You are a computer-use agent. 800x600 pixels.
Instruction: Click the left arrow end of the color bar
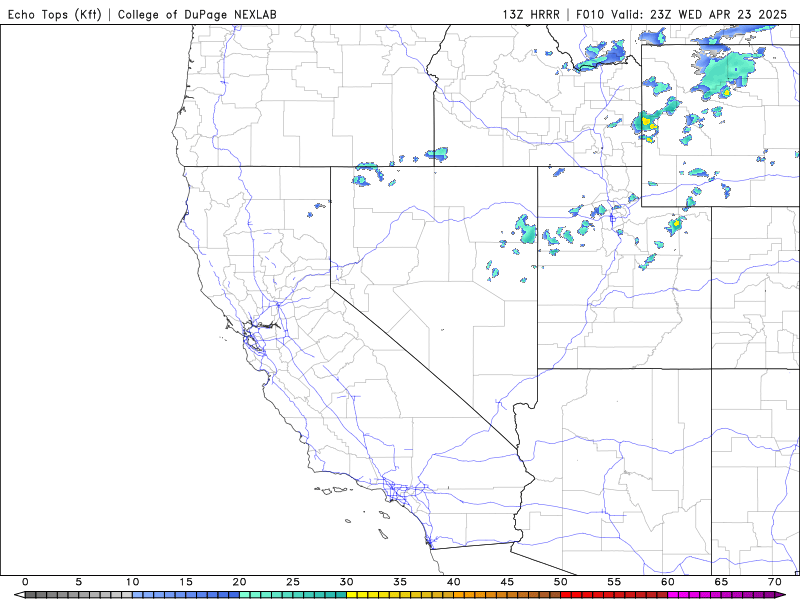click(x=19, y=595)
